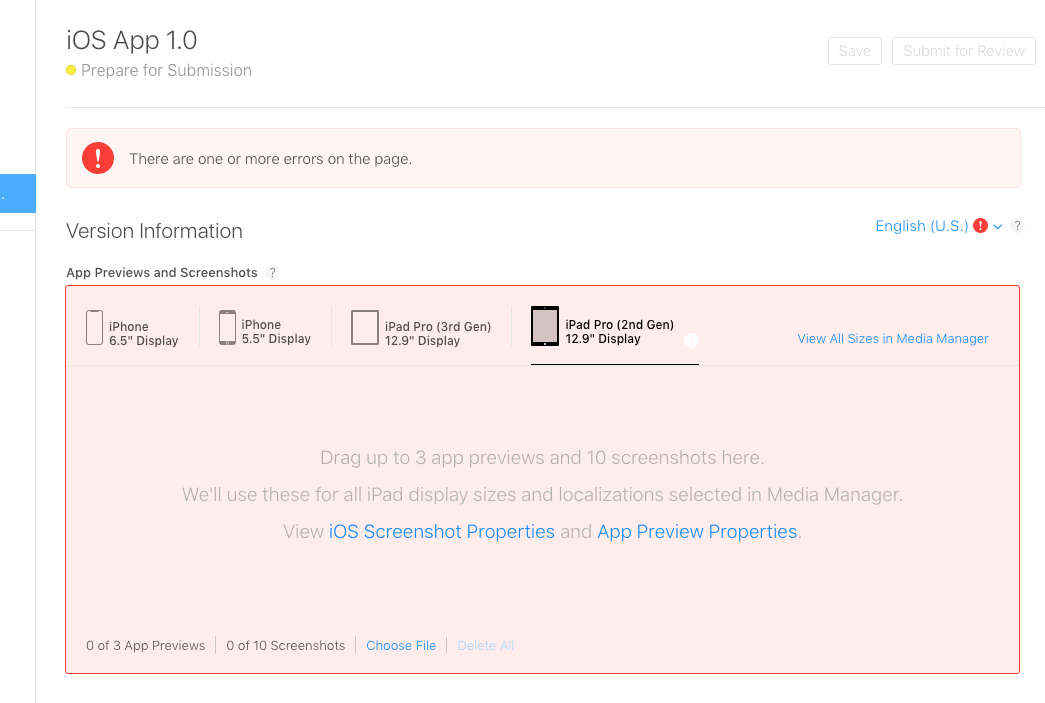The width and height of the screenshot is (1045, 703).
Task: Open View All Sizes in Media Manager
Action: (892, 339)
